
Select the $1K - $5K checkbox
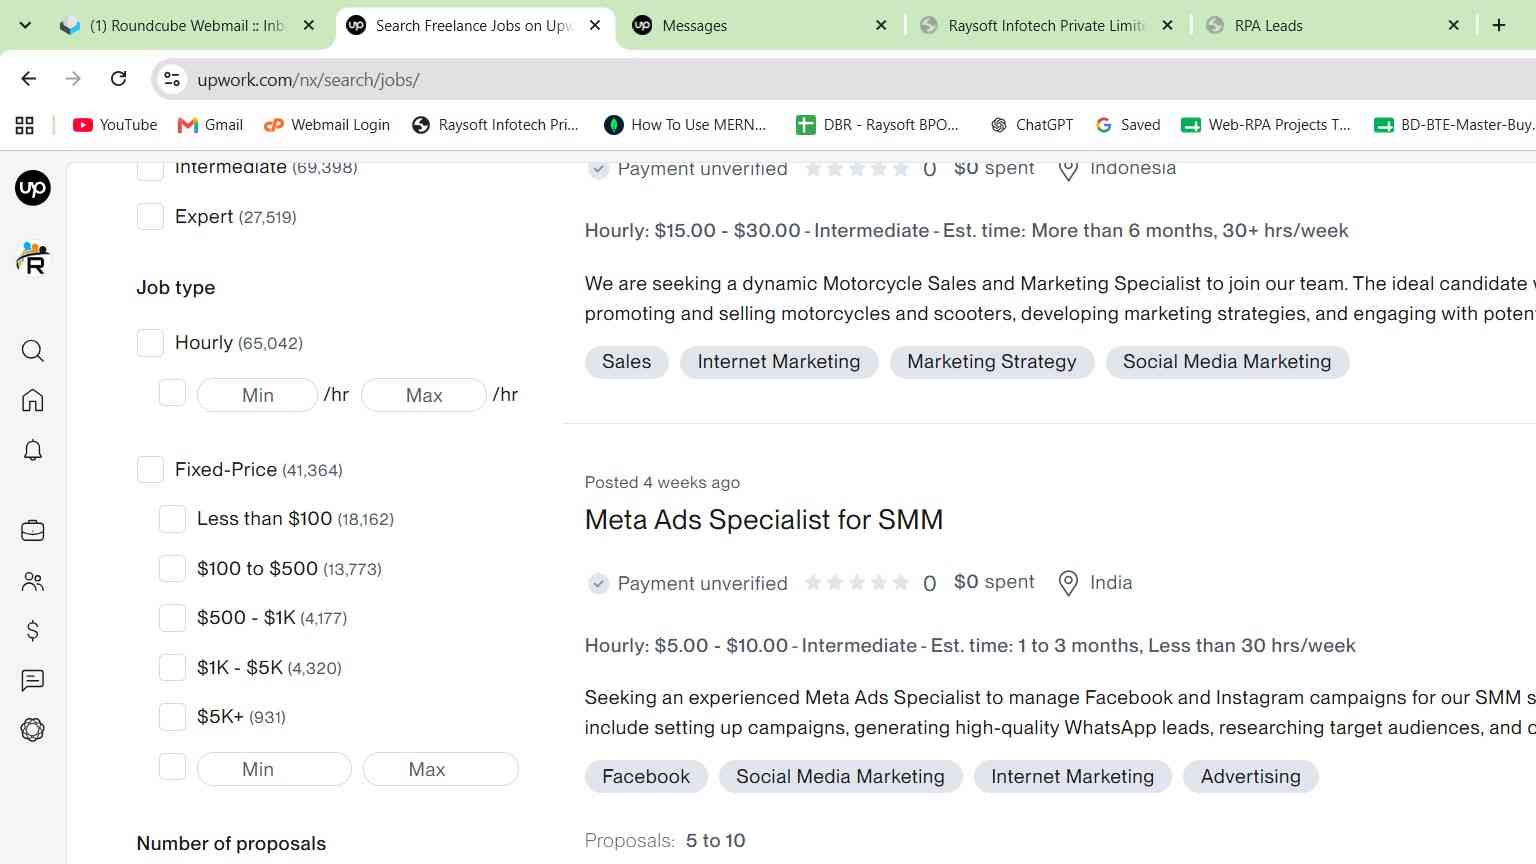(172, 667)
